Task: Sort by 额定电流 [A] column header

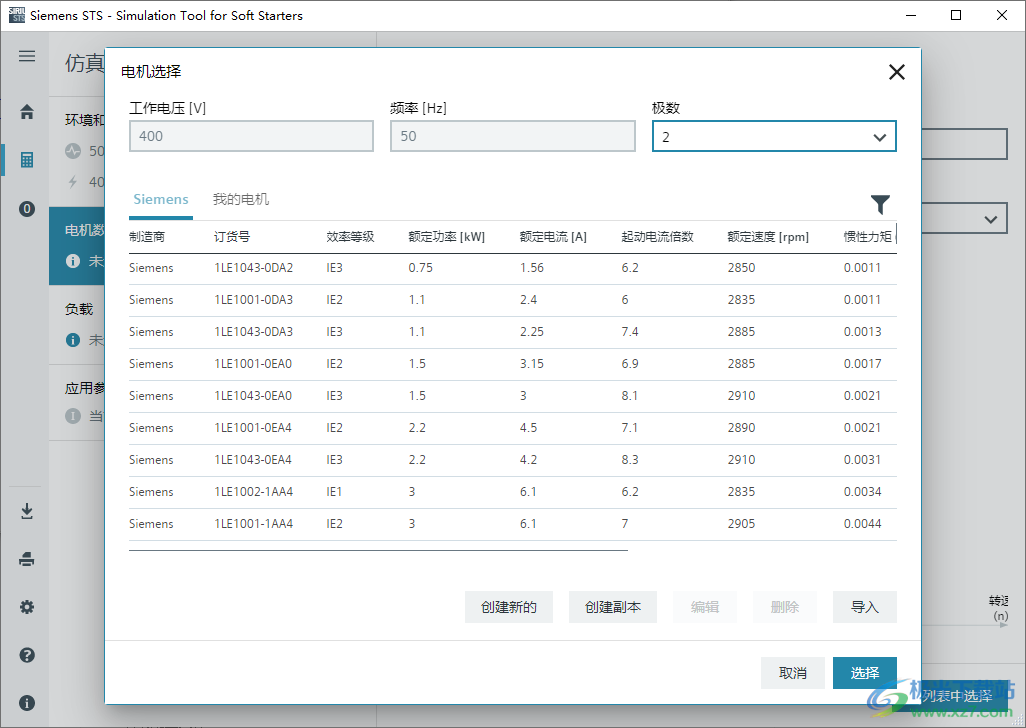Action: (553, 237)
